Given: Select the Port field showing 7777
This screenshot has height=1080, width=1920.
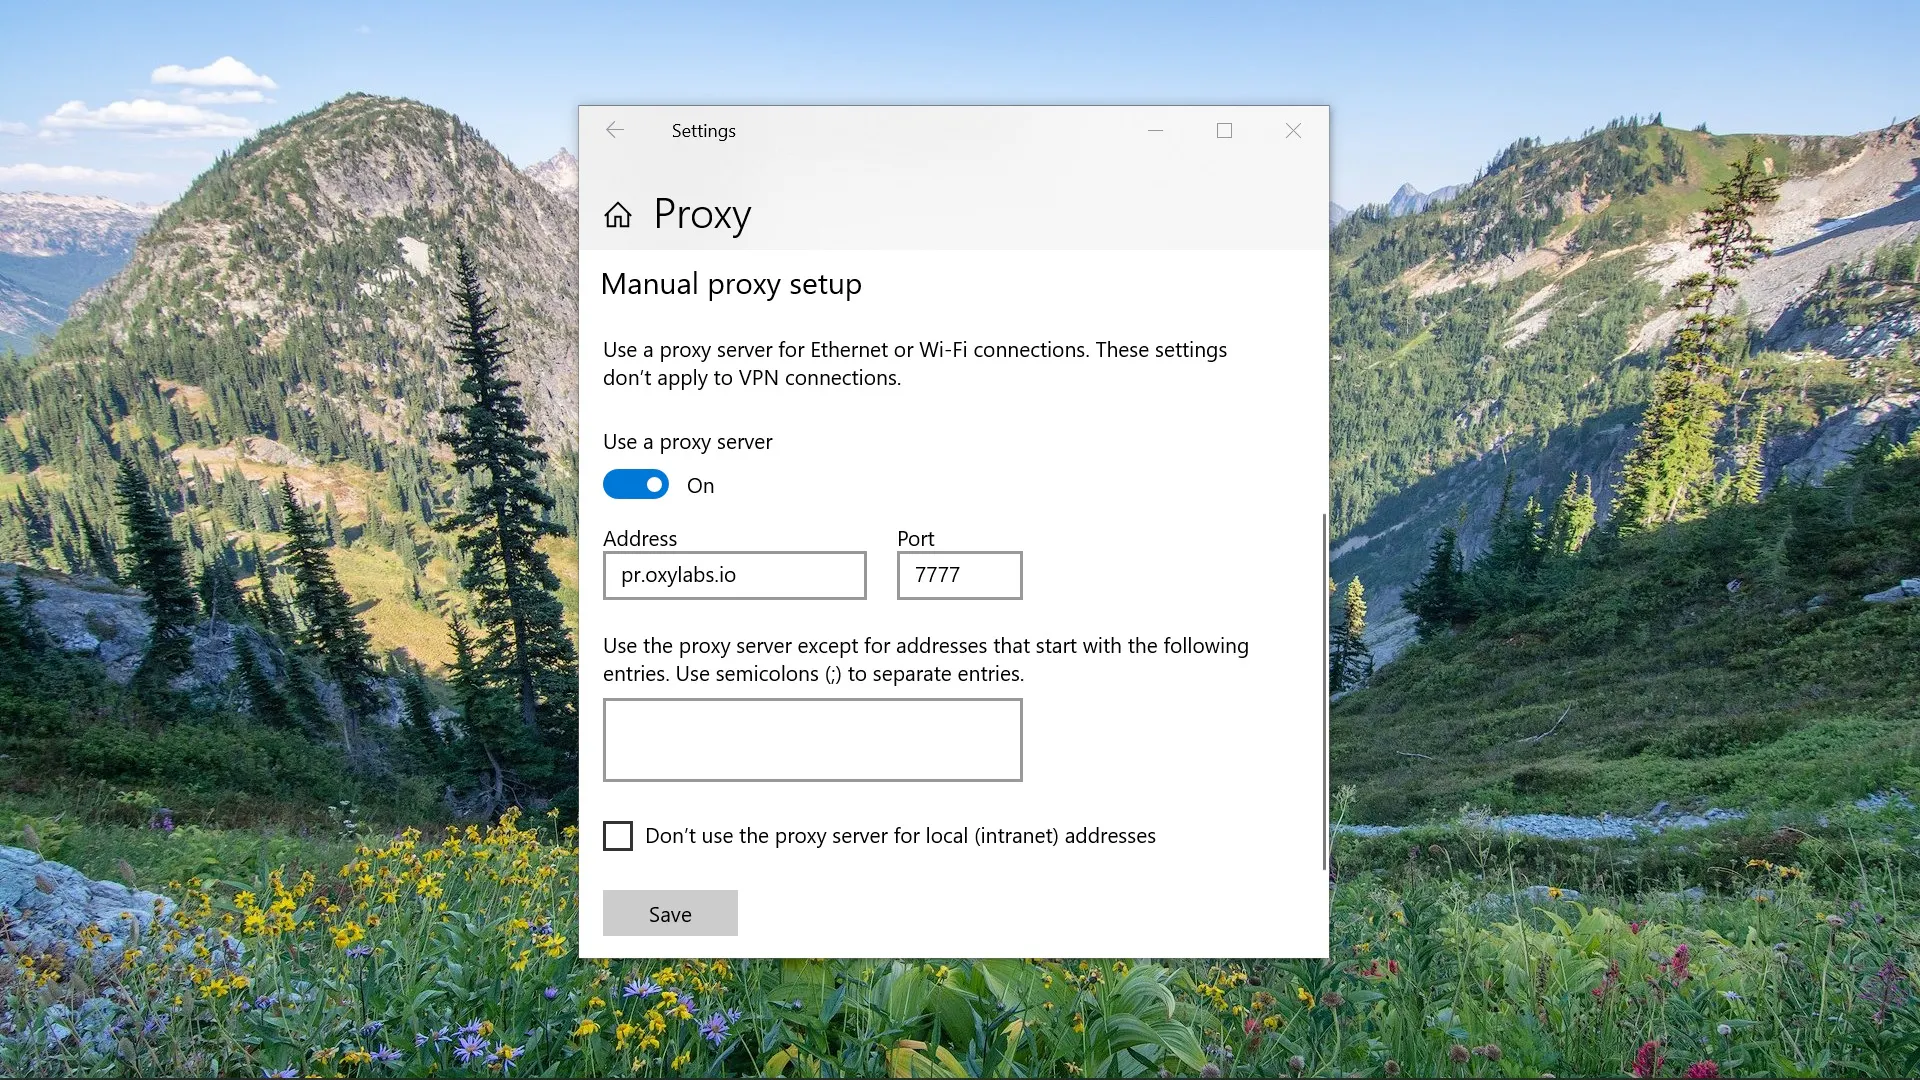Looking at the screenshot, I should coord(958,575).
